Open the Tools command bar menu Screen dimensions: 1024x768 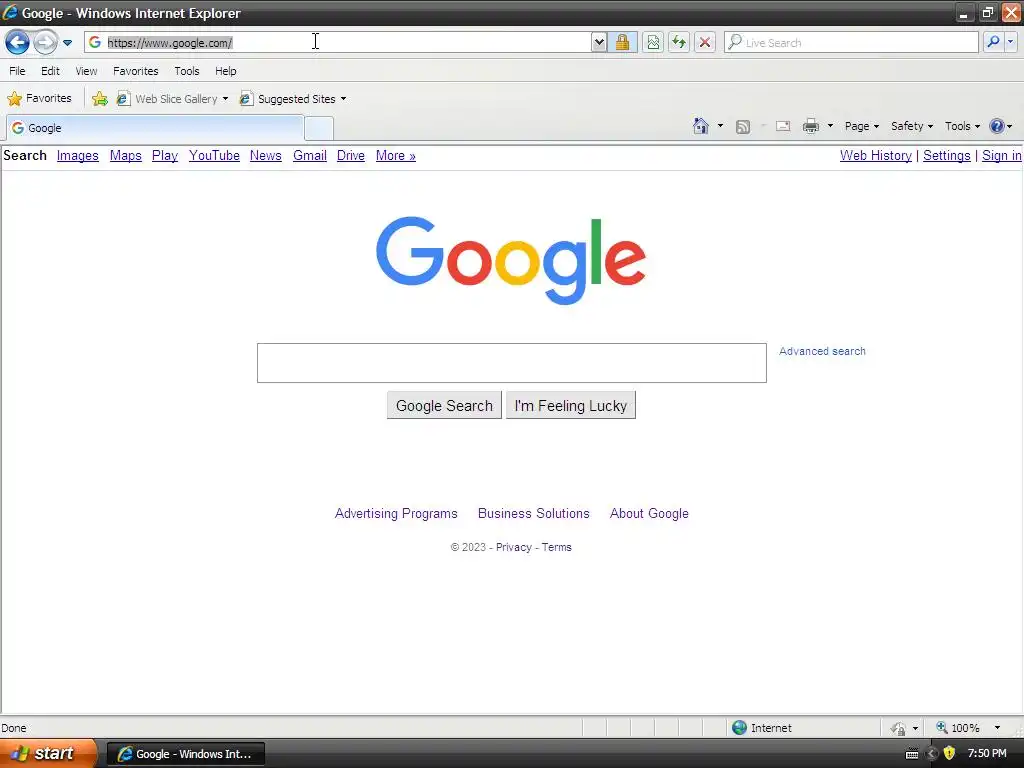point(962,126)
